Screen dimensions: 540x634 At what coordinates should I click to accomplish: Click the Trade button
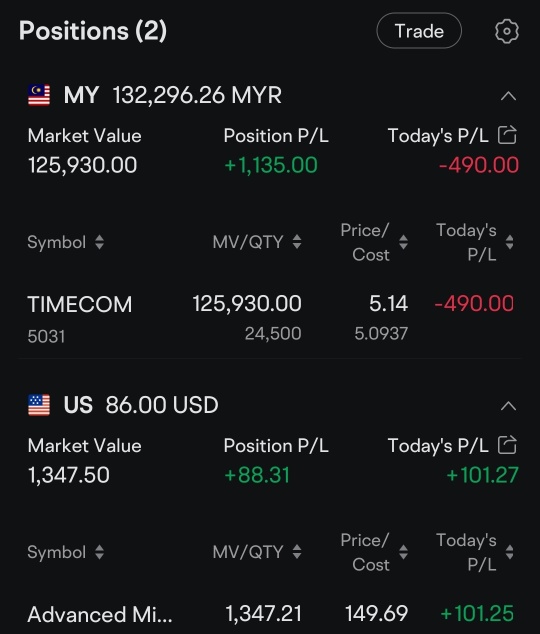pyautogui.click(x=419, y=31)
